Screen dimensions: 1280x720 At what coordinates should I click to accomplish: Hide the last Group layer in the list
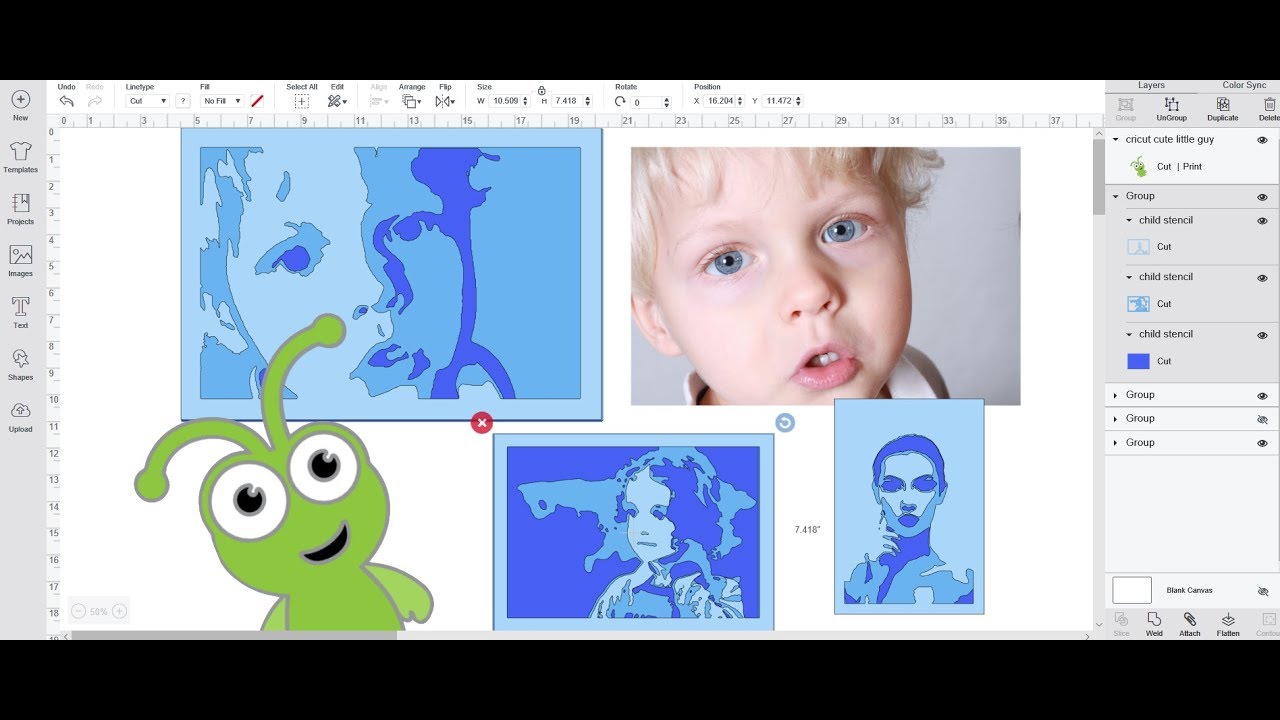[1262, 443]
